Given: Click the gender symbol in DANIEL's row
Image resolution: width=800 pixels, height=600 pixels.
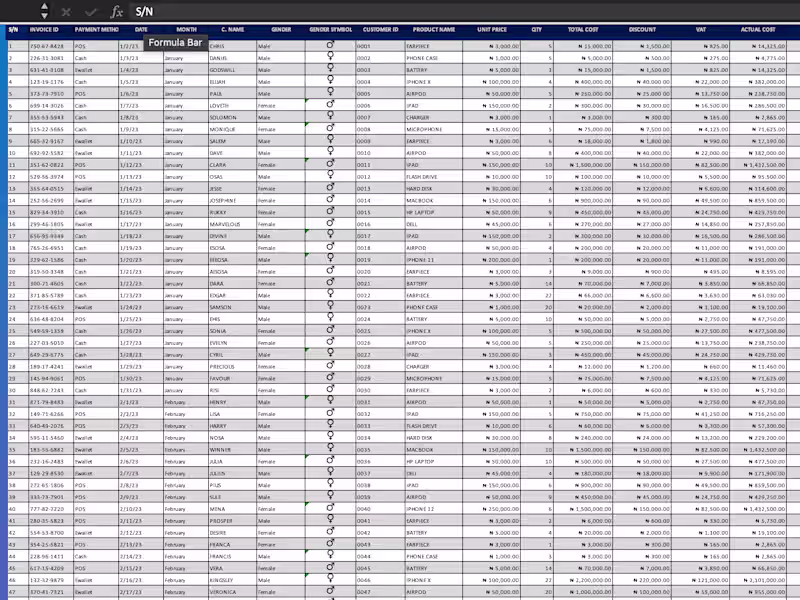Looking at the screenshot, I should coord(331,56).
